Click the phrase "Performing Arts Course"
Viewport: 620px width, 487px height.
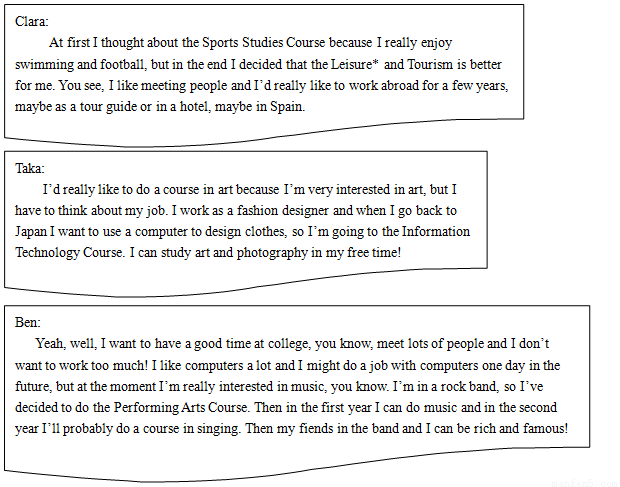point(181,407)
